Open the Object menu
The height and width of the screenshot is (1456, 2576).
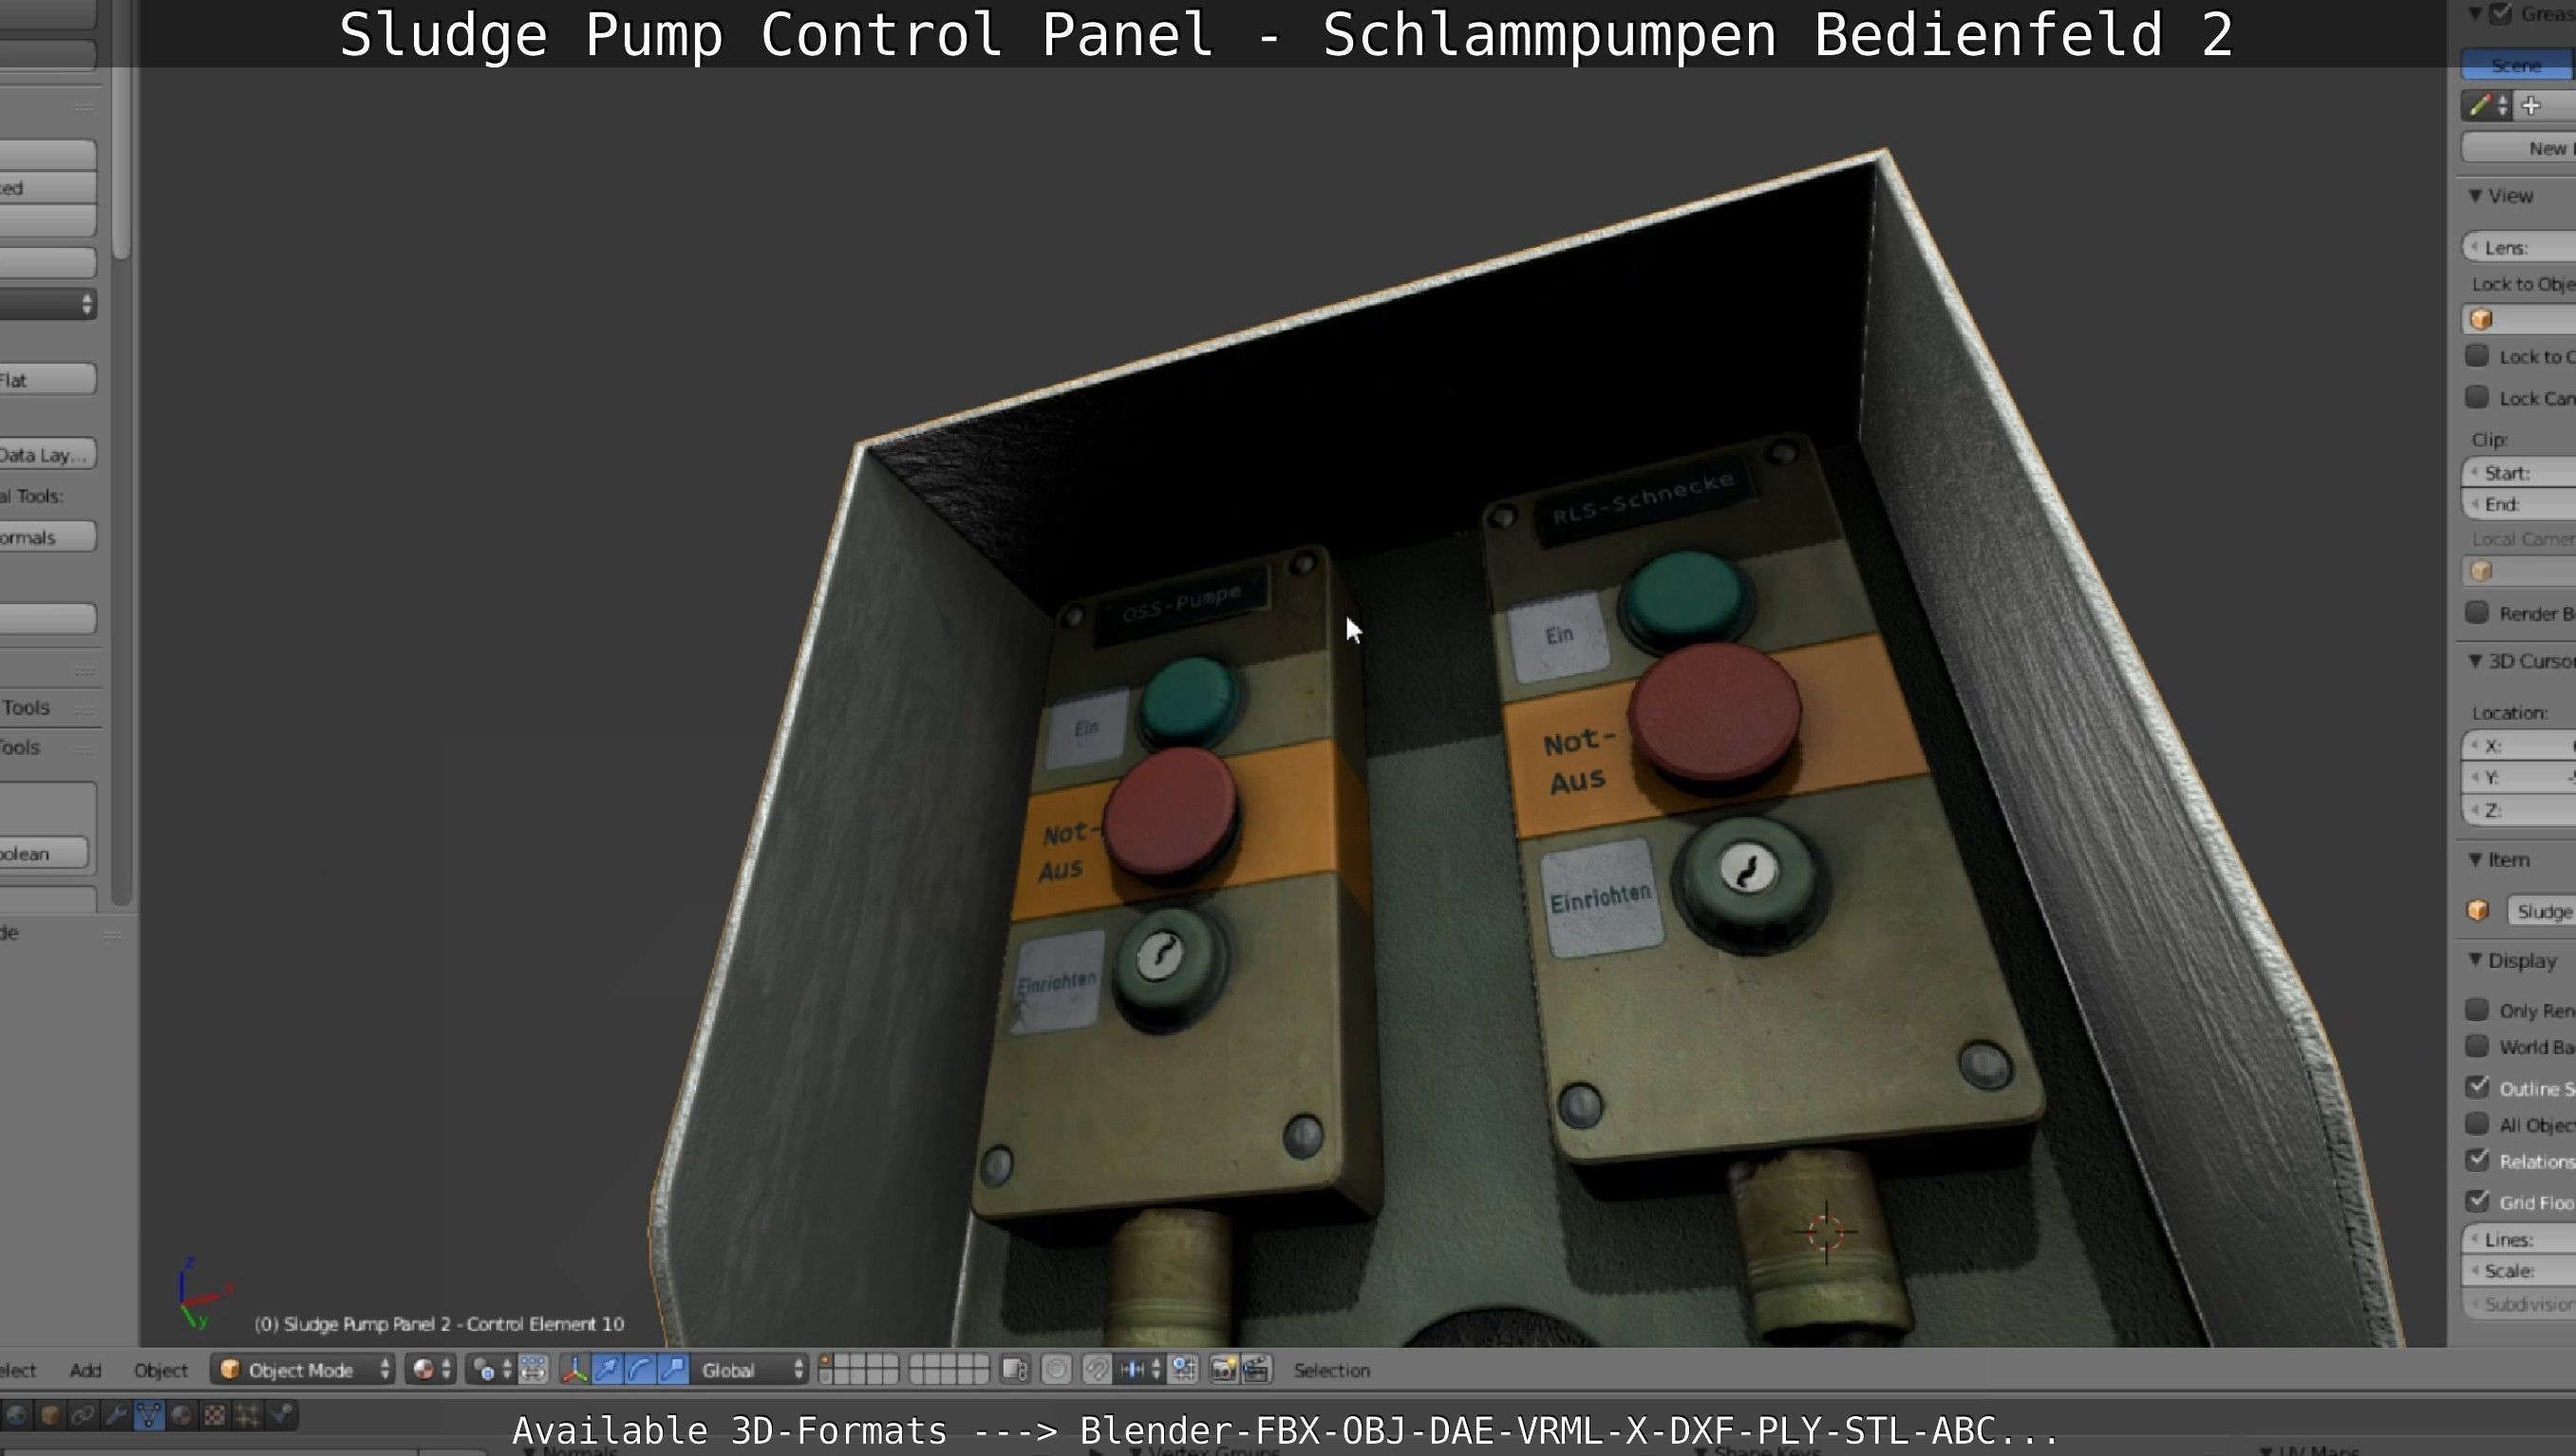(x=160, y=1370)
